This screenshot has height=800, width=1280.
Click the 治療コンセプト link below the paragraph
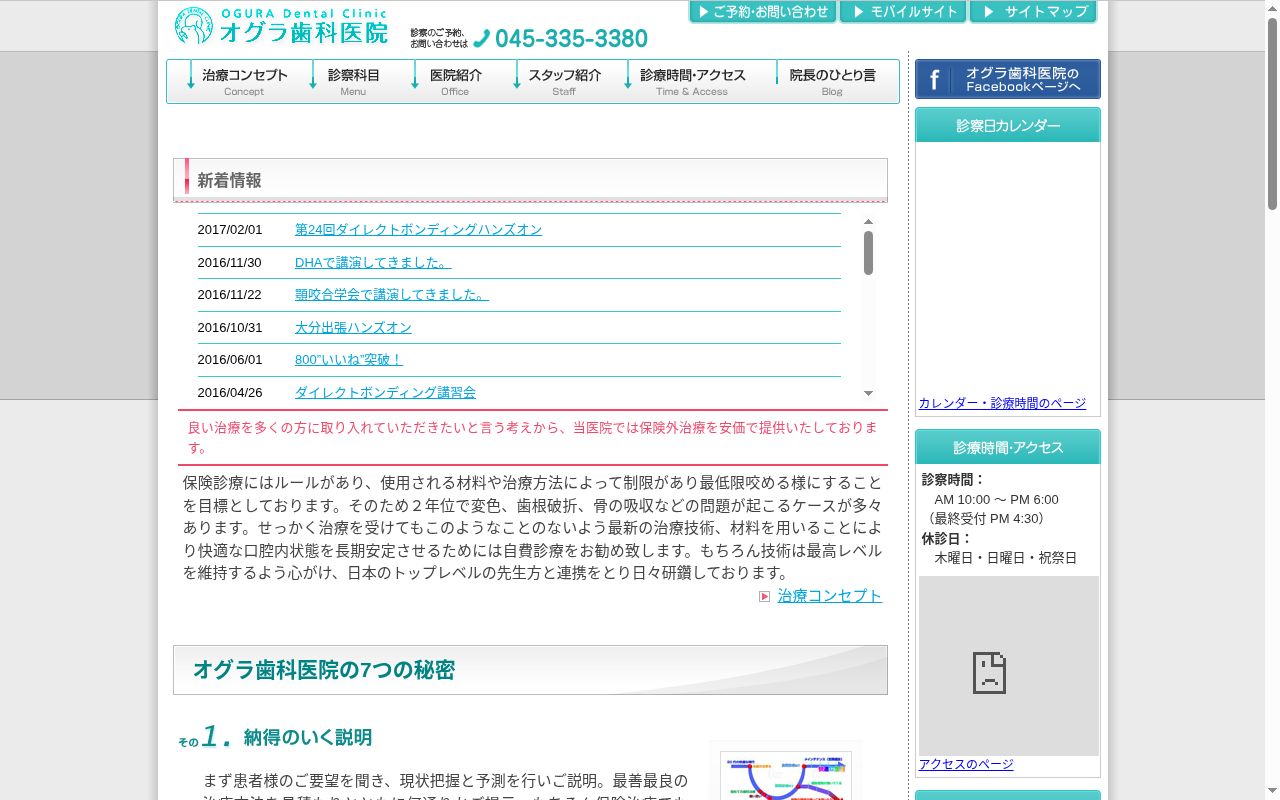830,596
